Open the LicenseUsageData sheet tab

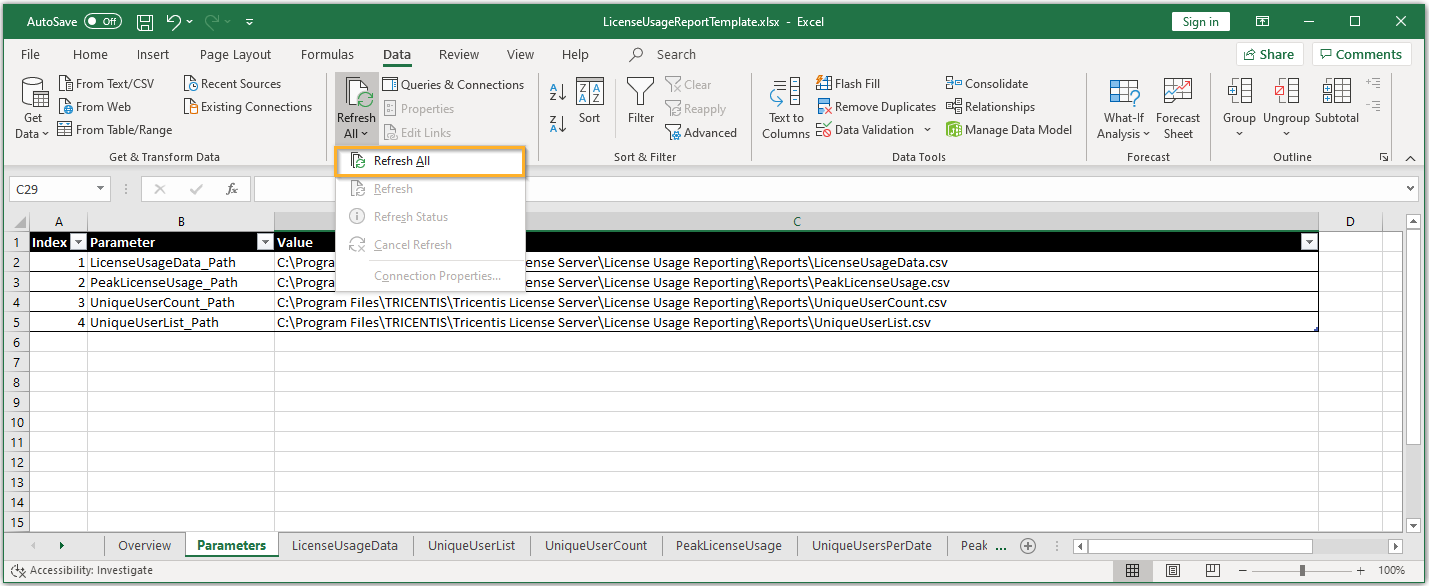click(x=344, y=545)
